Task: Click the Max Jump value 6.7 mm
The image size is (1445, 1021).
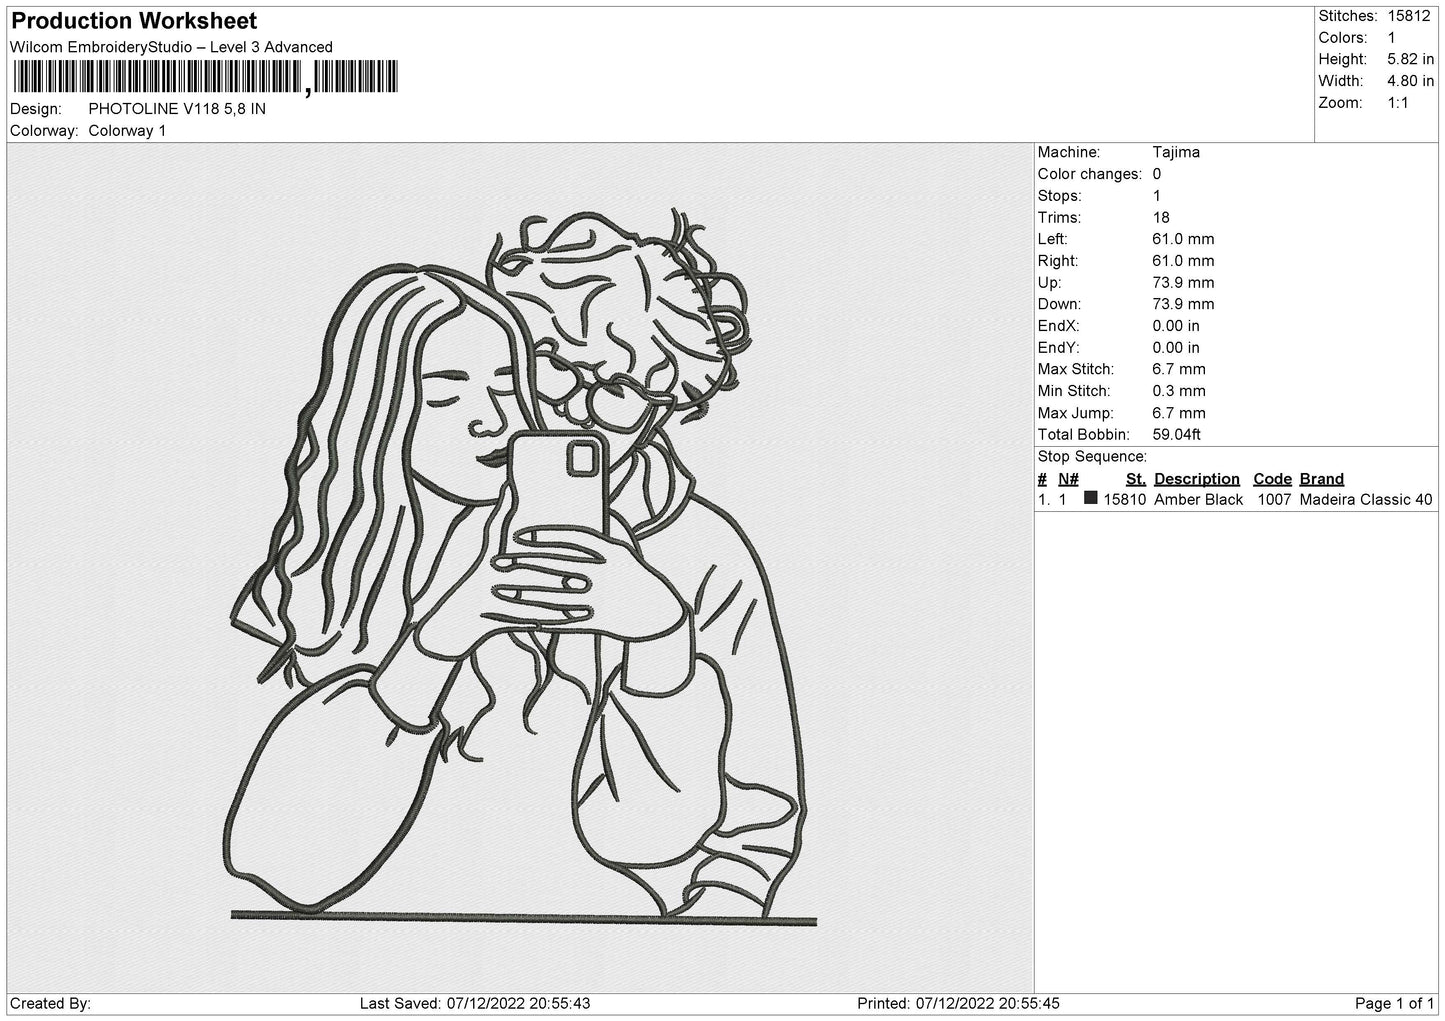Action: coord(1179,413)
